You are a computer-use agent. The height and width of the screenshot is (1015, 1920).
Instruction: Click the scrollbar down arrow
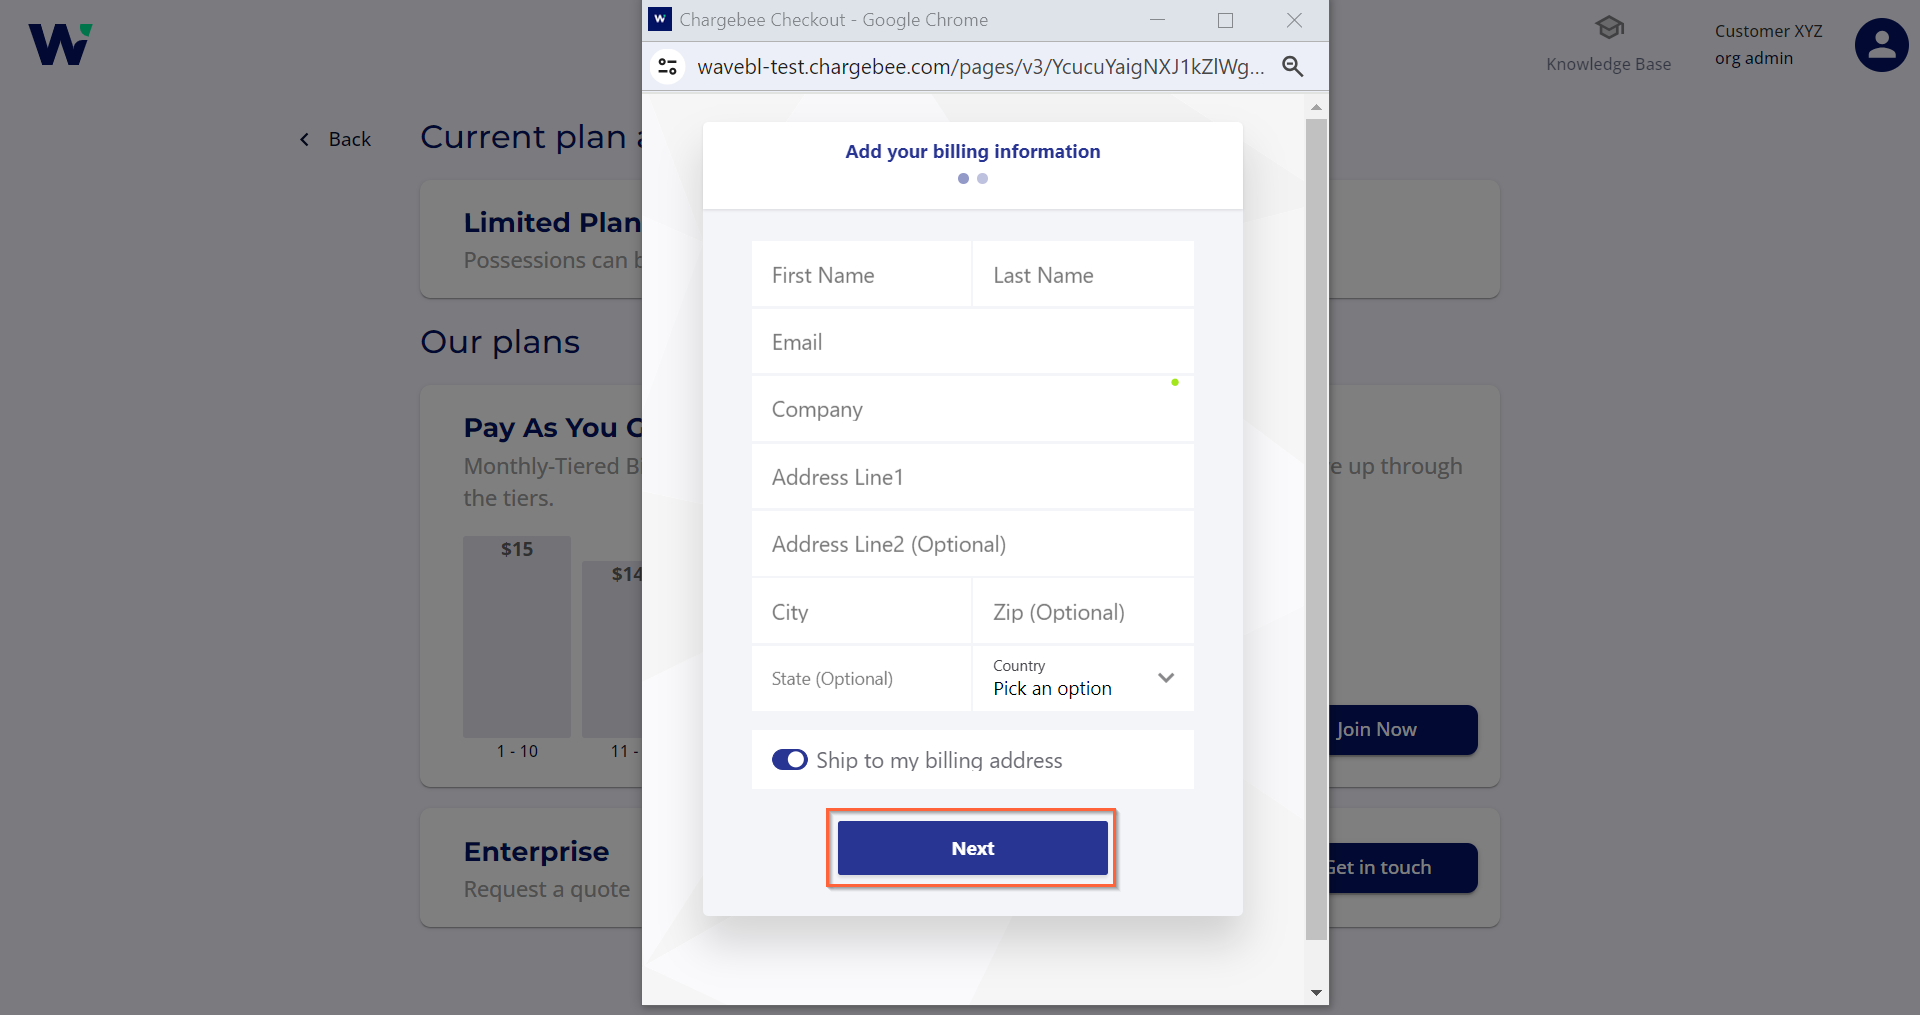coord(1316,993)
